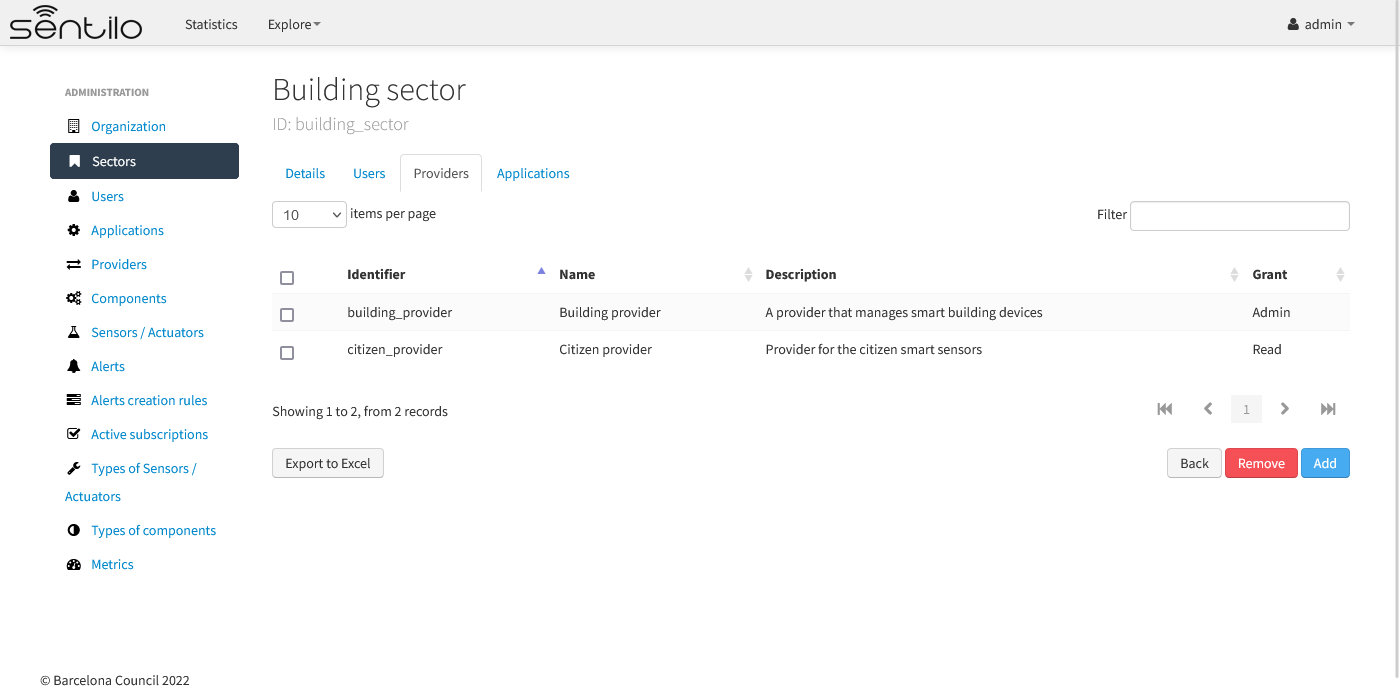Click the Read grant value
Image resolution: width=1400 pixels, height=700 pixels.
[x=1267, y=349]
